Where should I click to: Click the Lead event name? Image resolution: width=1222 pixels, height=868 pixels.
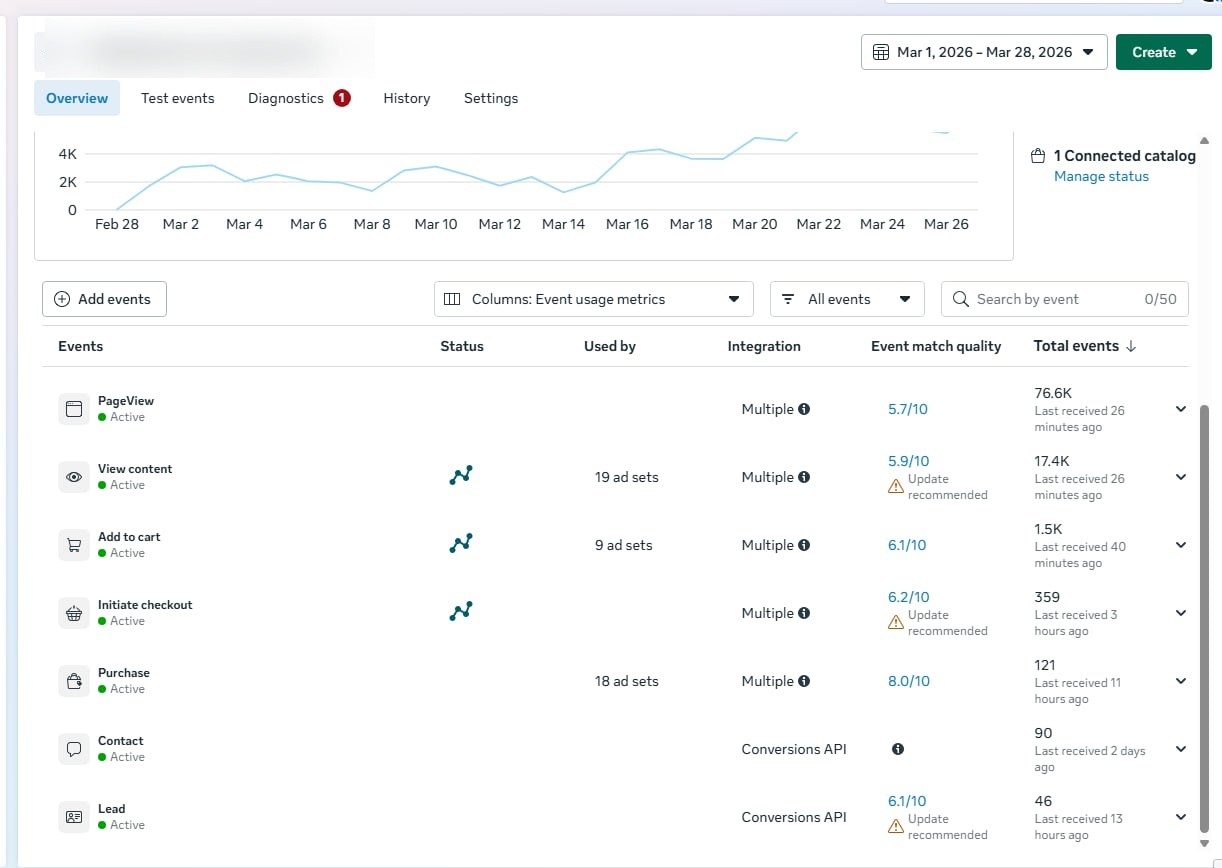pos(112,809)
